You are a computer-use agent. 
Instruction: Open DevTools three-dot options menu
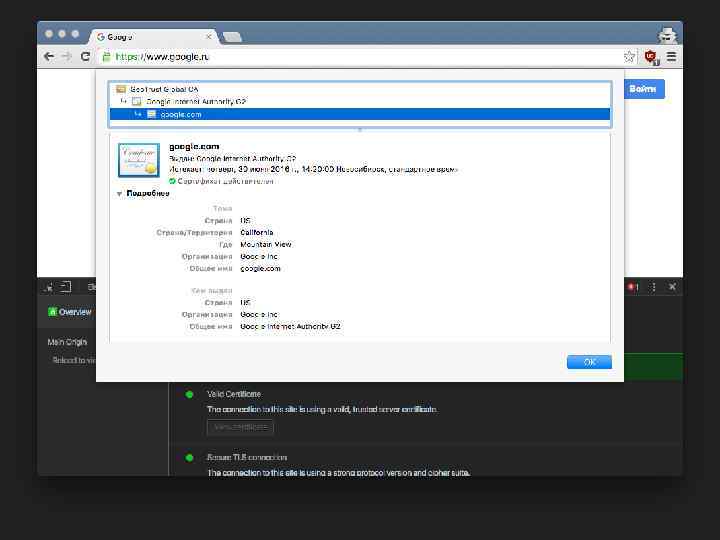tap(654, 287)
